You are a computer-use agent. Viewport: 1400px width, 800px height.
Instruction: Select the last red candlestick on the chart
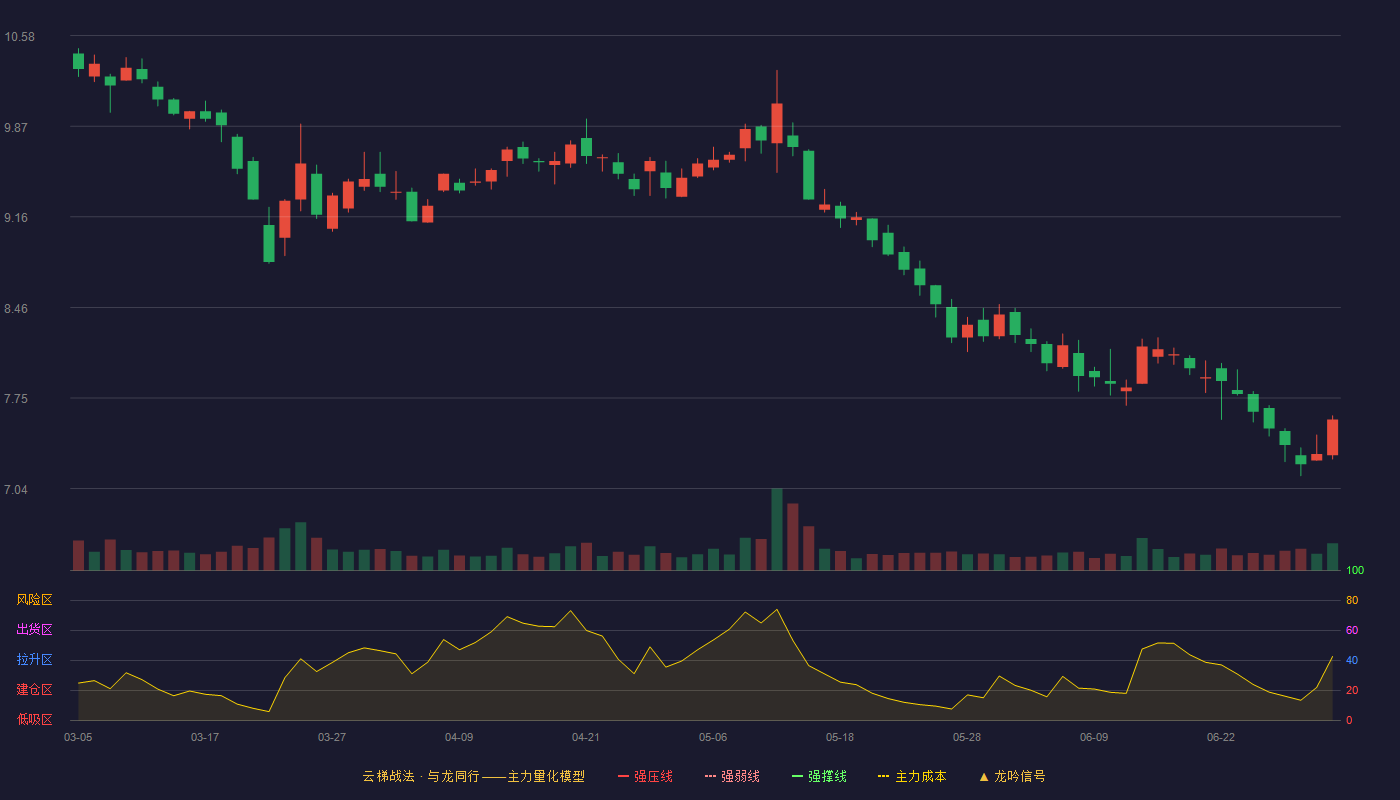pos(1332,438)
